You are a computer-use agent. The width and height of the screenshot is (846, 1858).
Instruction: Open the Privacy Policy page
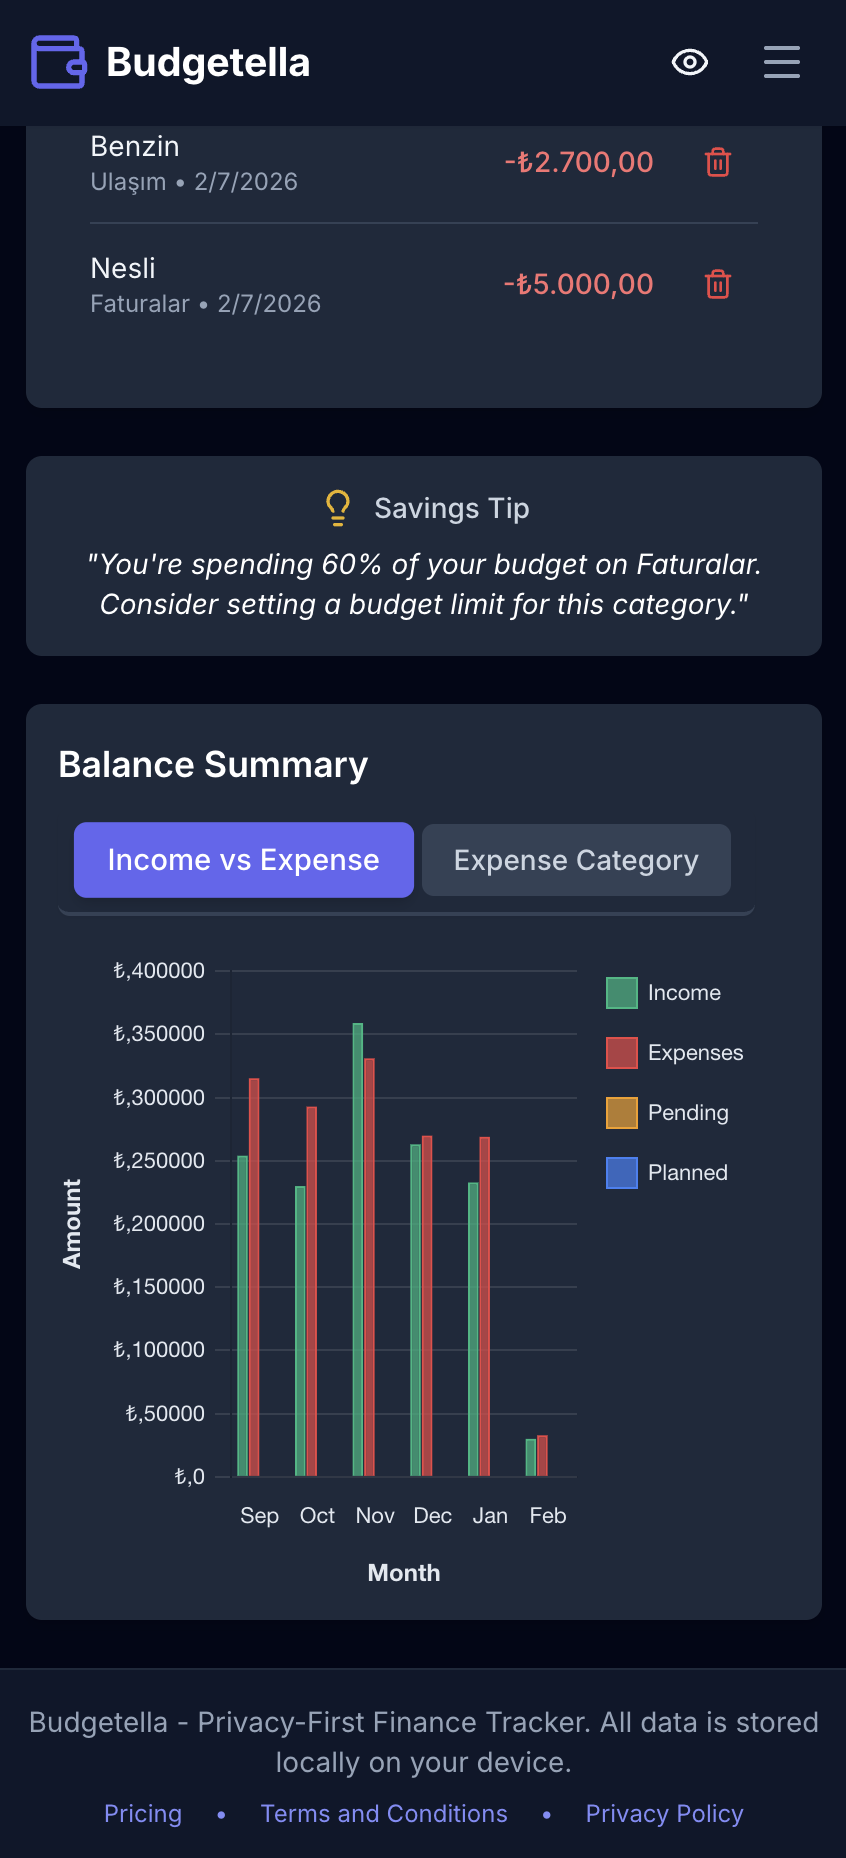coord(664,1813)
